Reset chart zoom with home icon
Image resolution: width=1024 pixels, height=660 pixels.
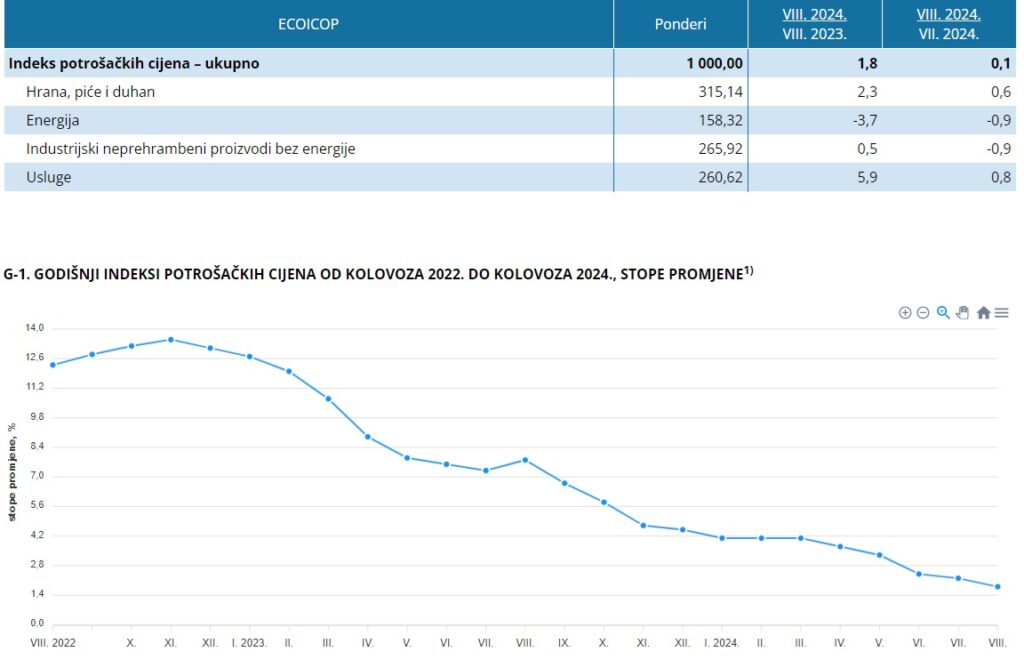point(983,313)
